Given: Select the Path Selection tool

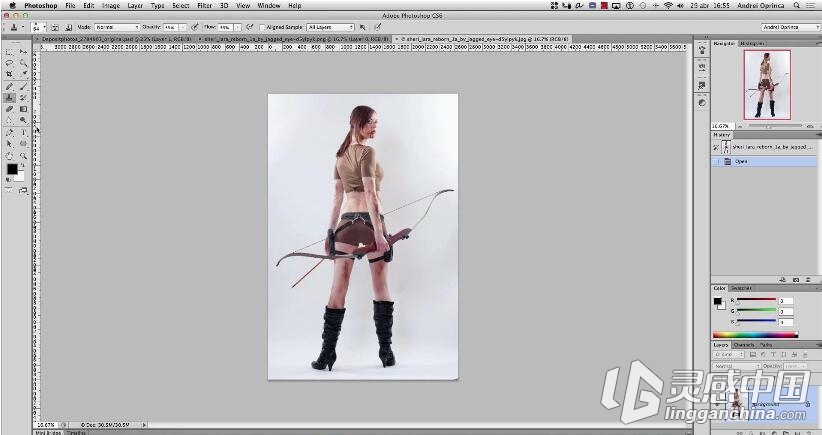Looking at the screenshot, I should 9,144.
